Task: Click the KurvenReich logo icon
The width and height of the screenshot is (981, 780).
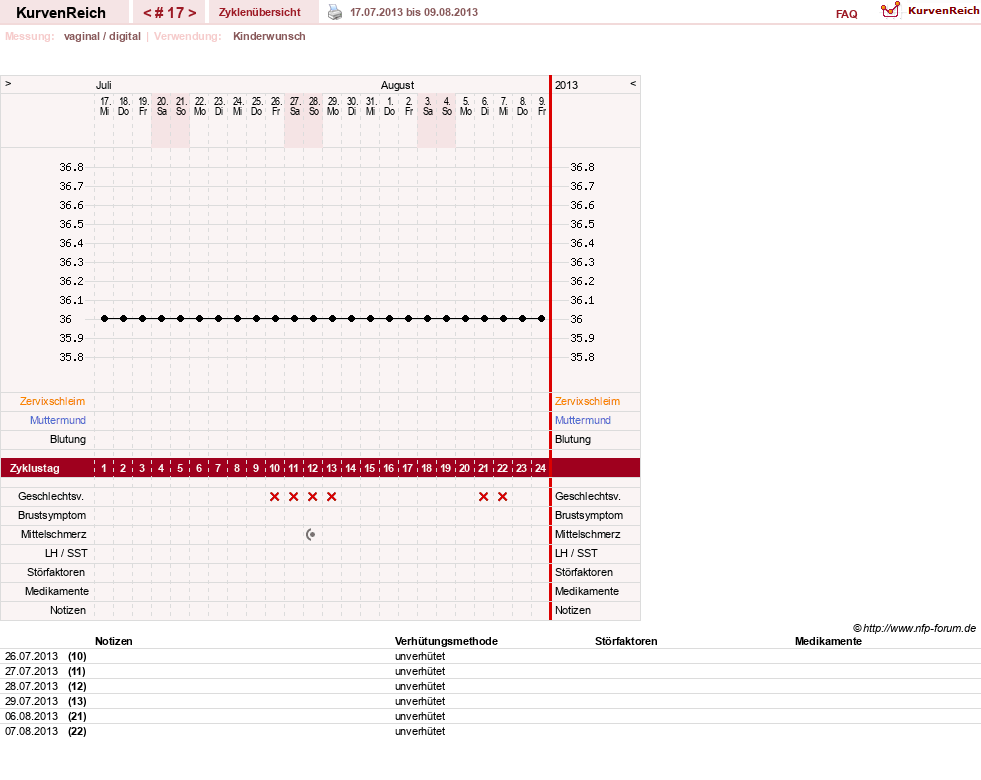Action: [x=890, y=10]
